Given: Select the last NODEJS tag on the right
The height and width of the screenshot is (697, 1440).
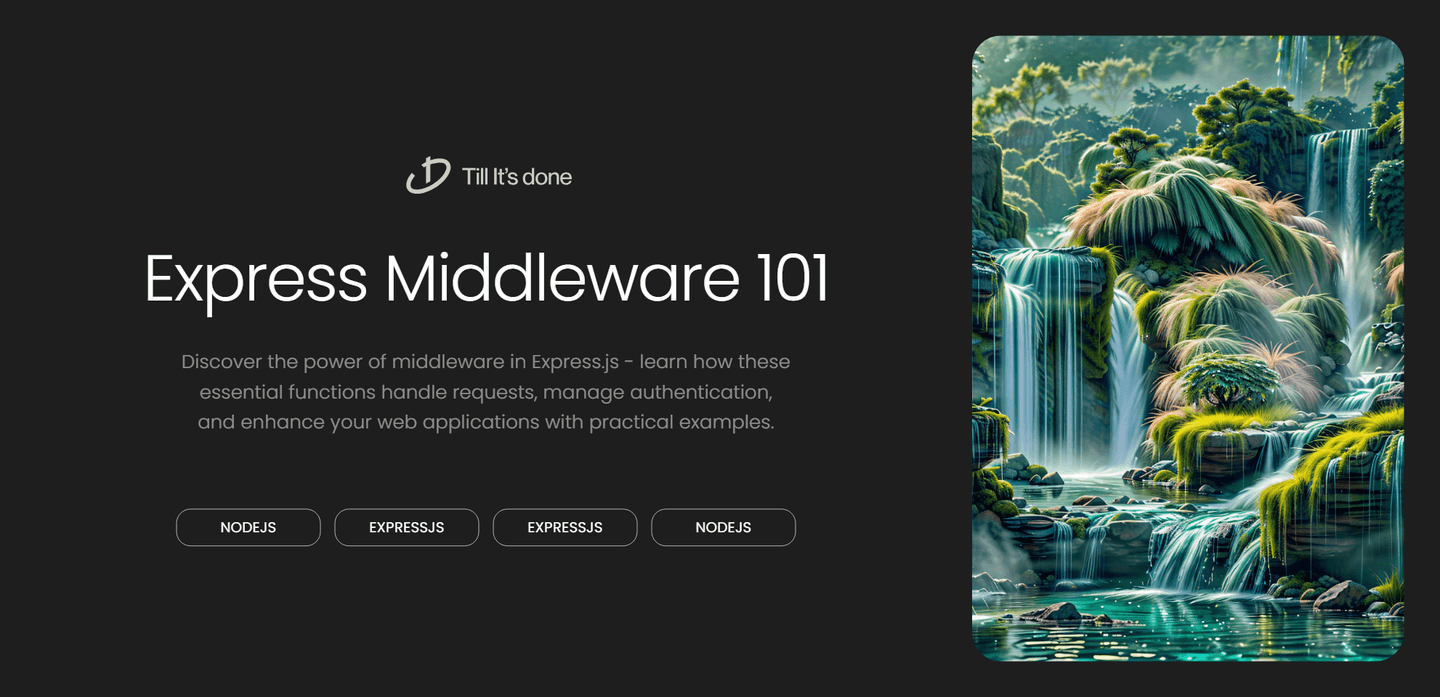Looking at the screenshot, I should pyautogui.click(x=723, y=527).
